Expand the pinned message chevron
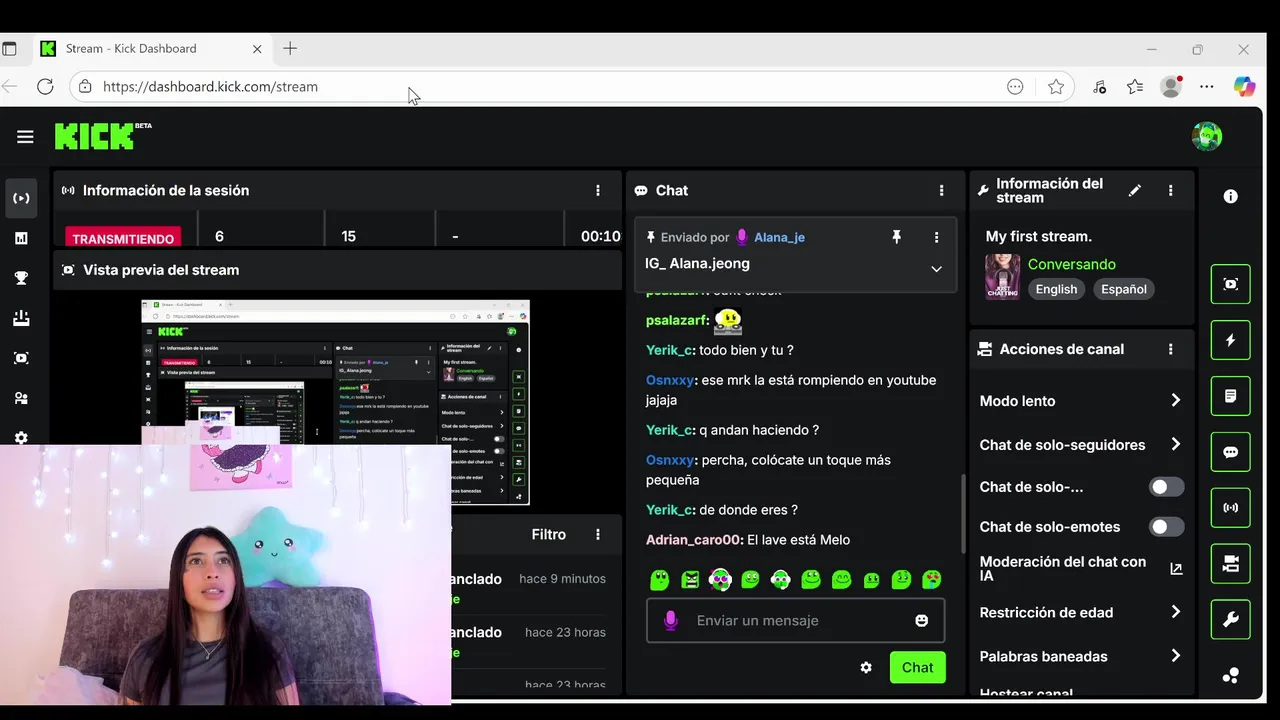1280x720 pixels. click(936, 269)
